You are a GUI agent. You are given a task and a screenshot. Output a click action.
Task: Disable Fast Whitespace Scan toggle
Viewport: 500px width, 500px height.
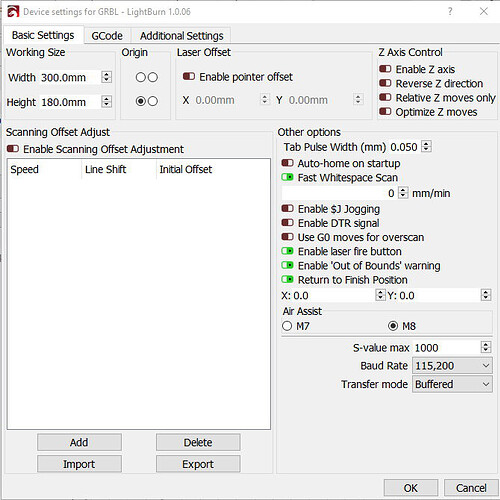287,177
